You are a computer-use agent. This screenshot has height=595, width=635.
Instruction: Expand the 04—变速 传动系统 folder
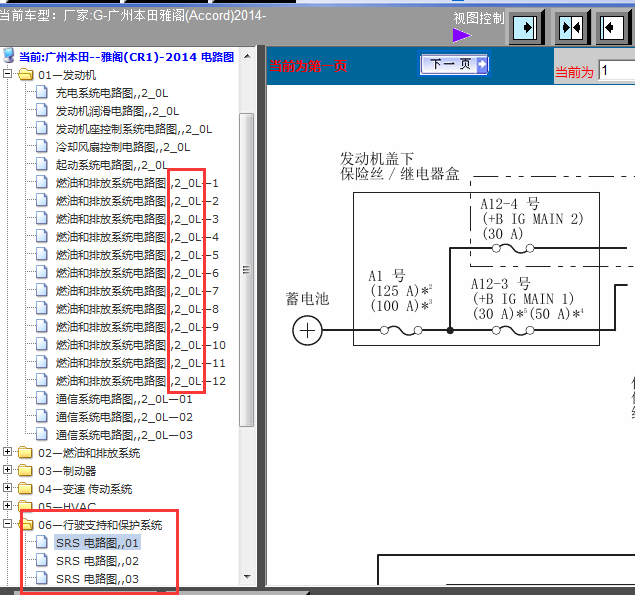7,488
